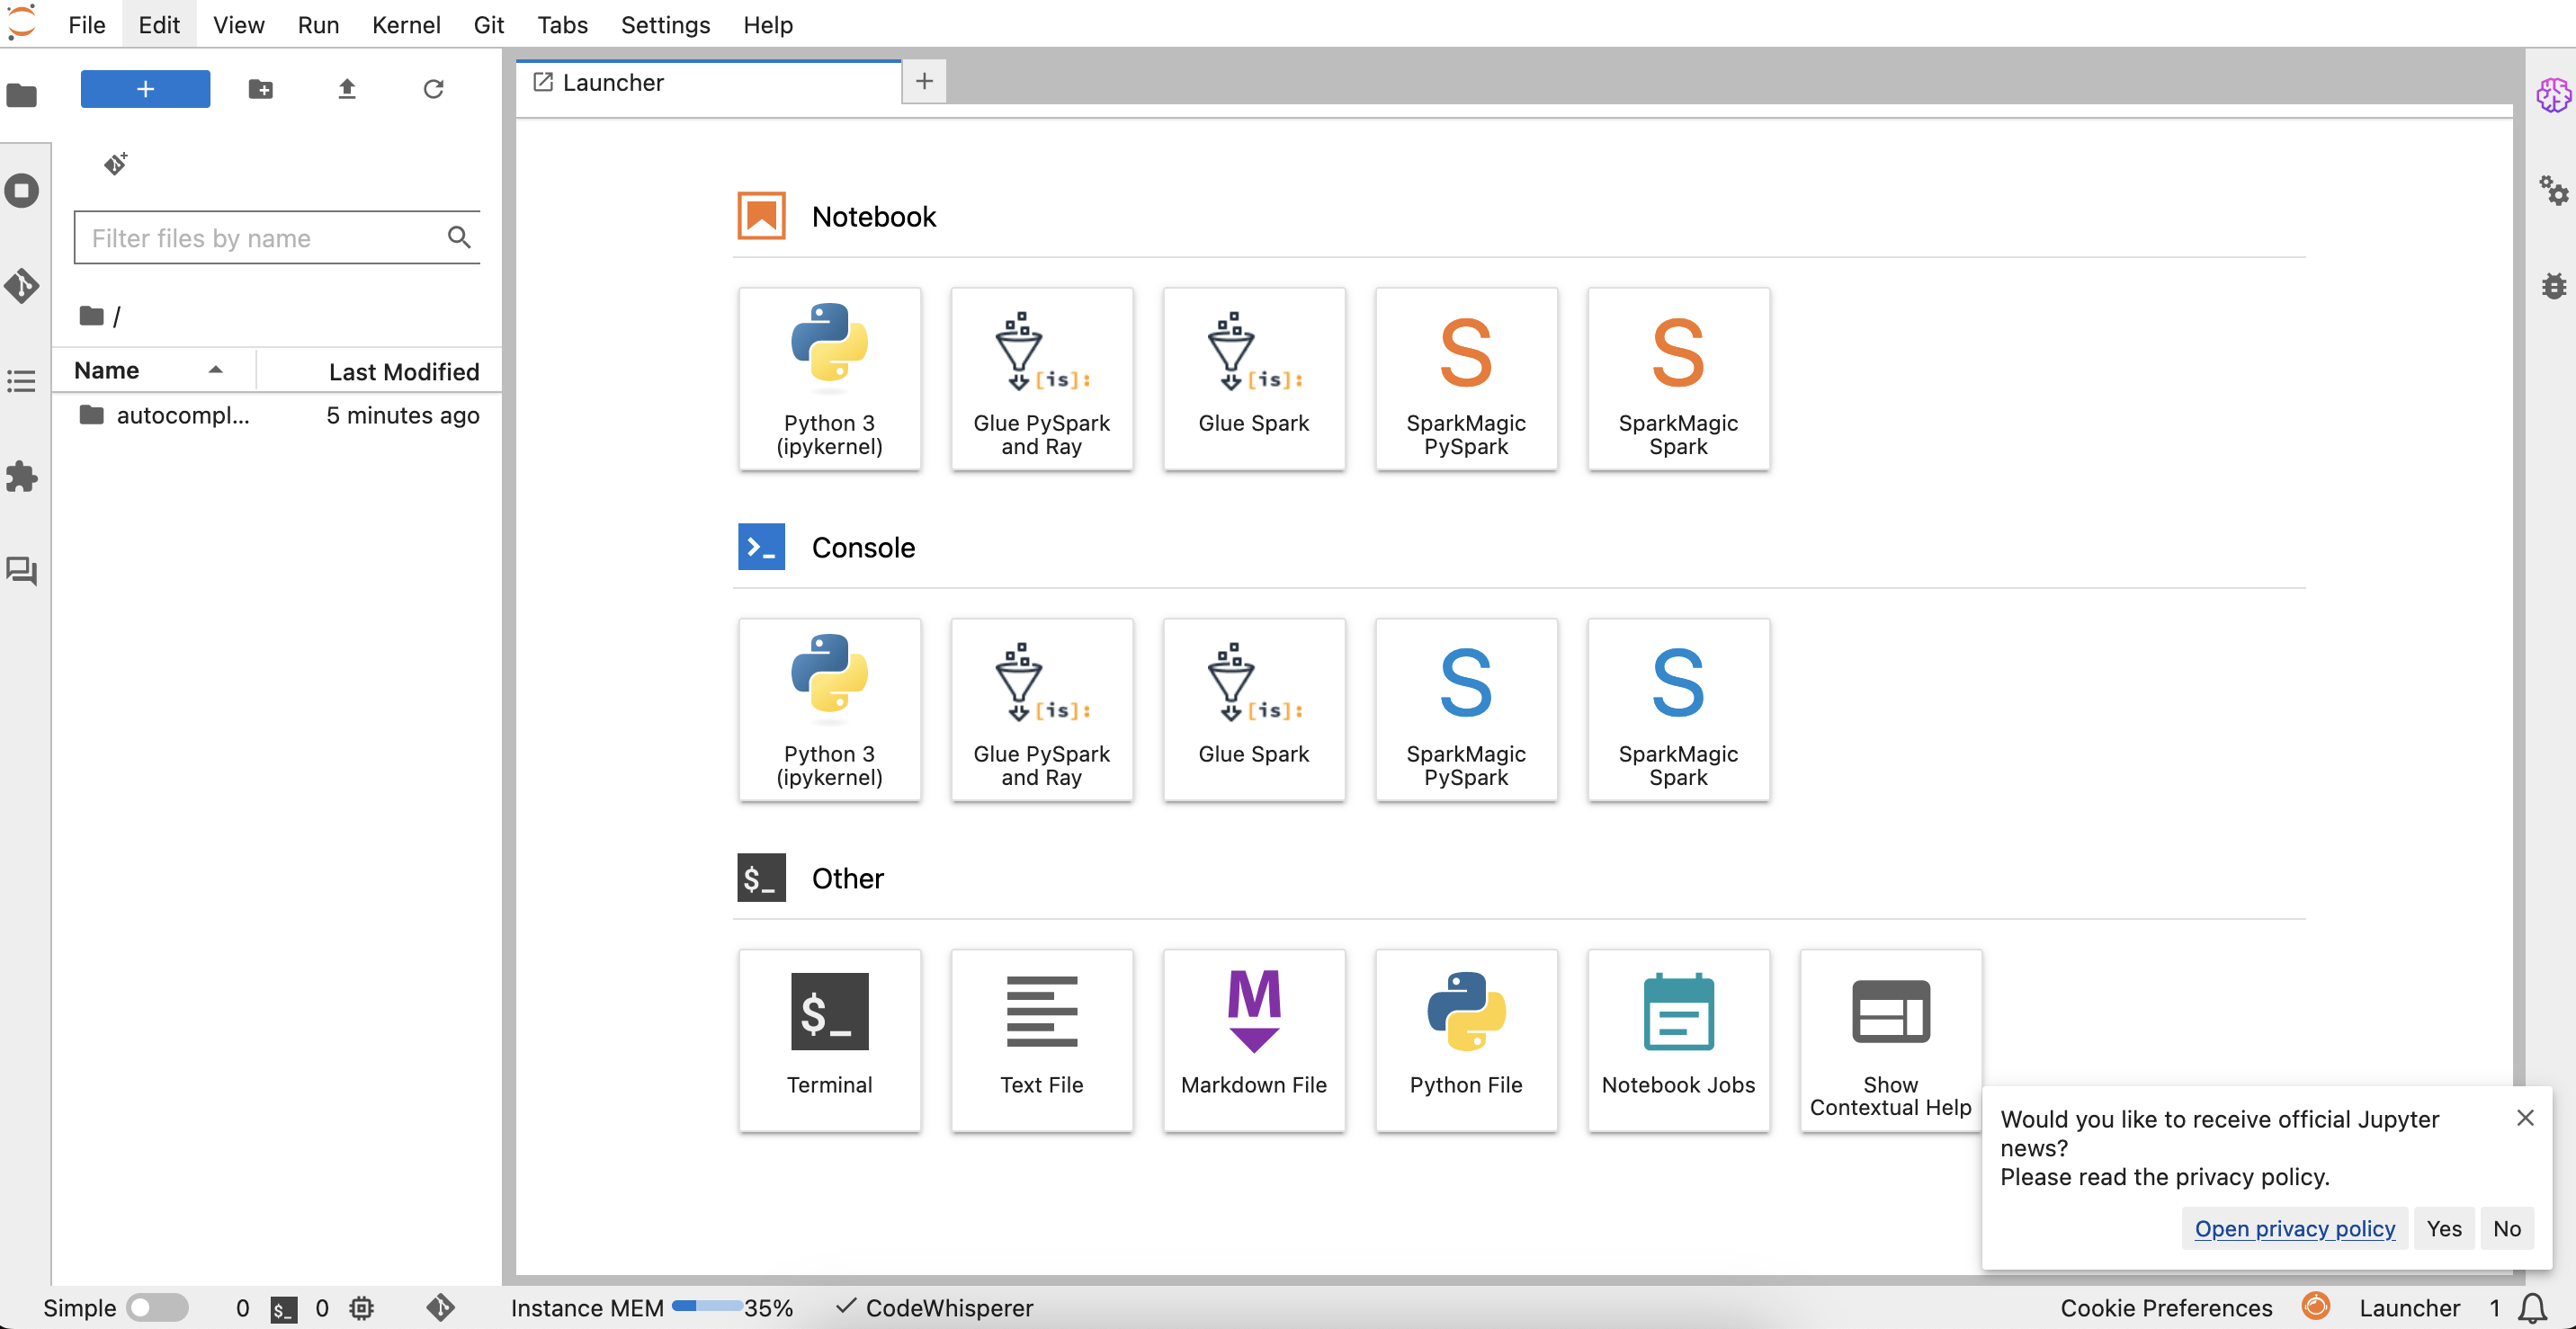Open Glue PySpark and Ray console
2576x1329 pixels.
click(1041, 710)
